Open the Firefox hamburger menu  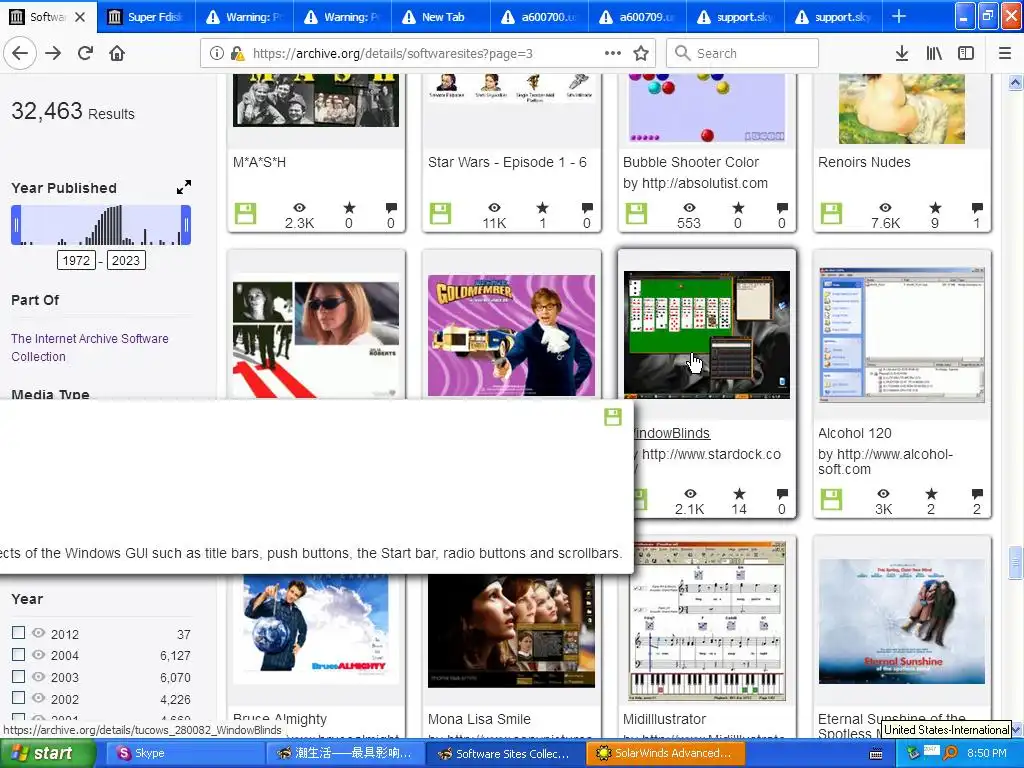(1005, 54)
